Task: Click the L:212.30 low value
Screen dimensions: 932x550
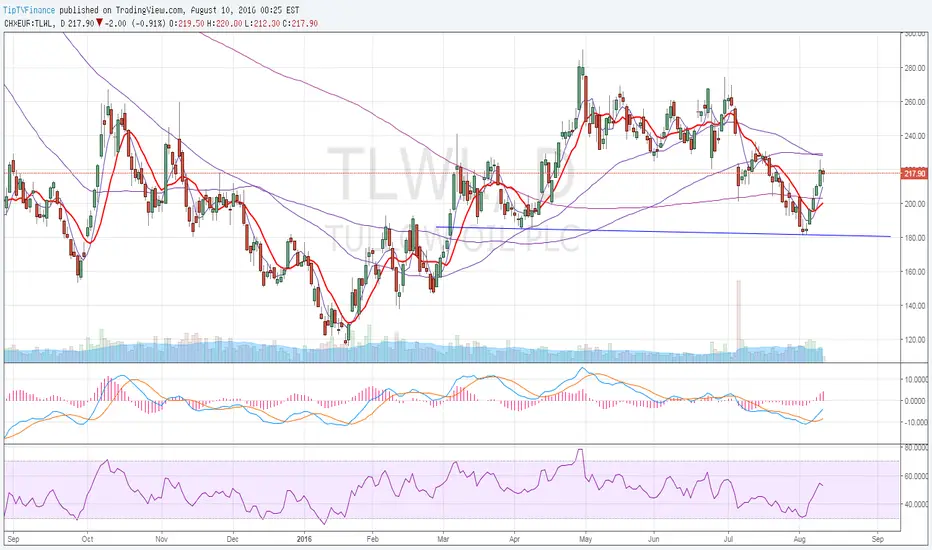Action: pos(262,23)
